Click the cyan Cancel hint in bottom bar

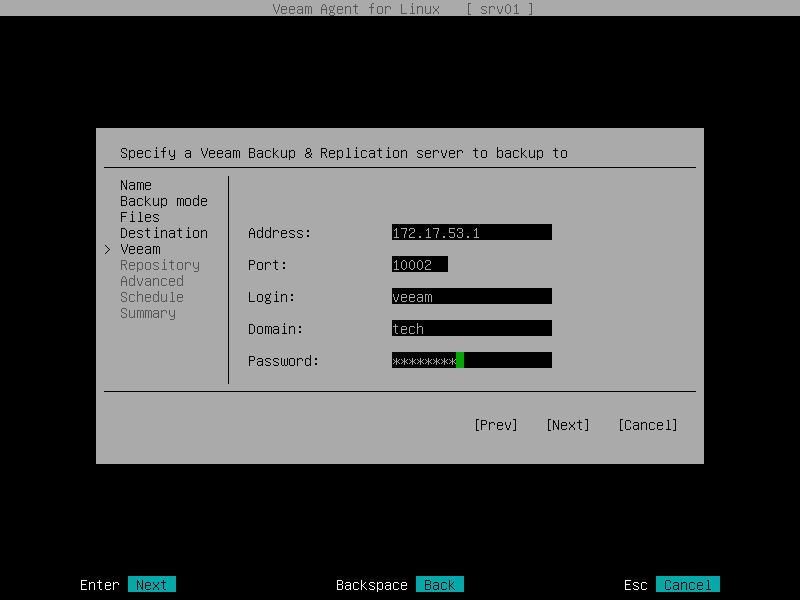688,585
